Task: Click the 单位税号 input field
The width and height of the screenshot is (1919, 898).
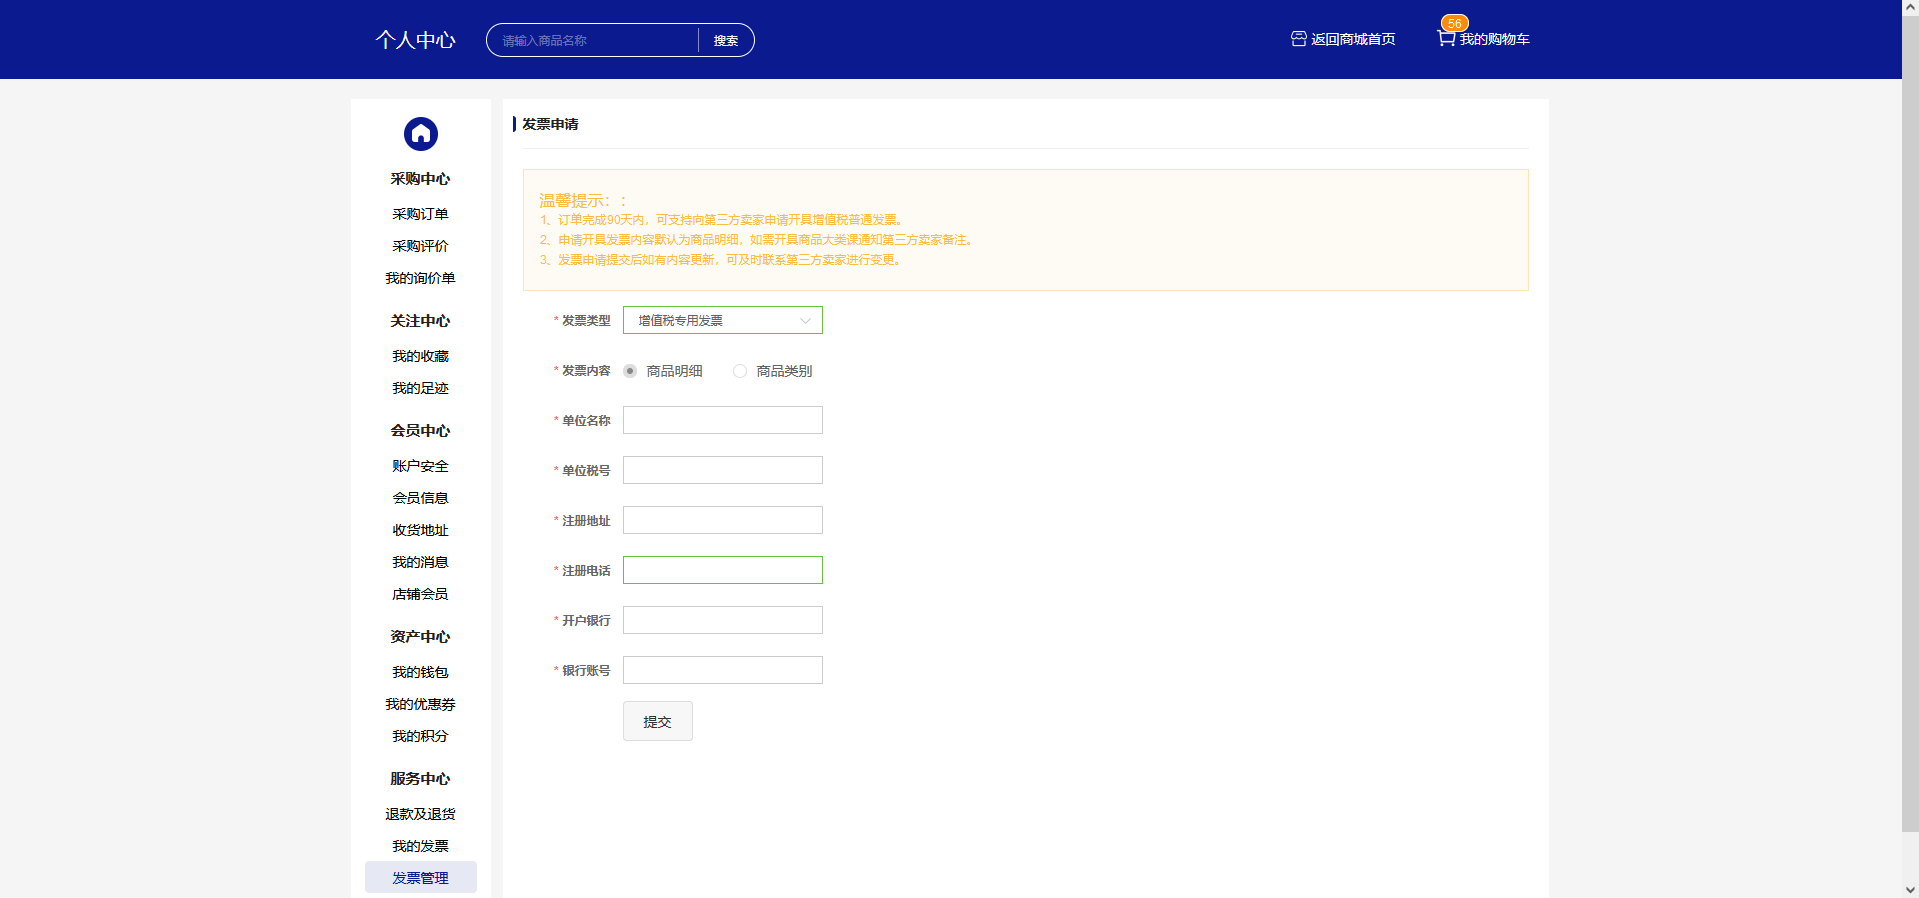Action: point(722,470)
